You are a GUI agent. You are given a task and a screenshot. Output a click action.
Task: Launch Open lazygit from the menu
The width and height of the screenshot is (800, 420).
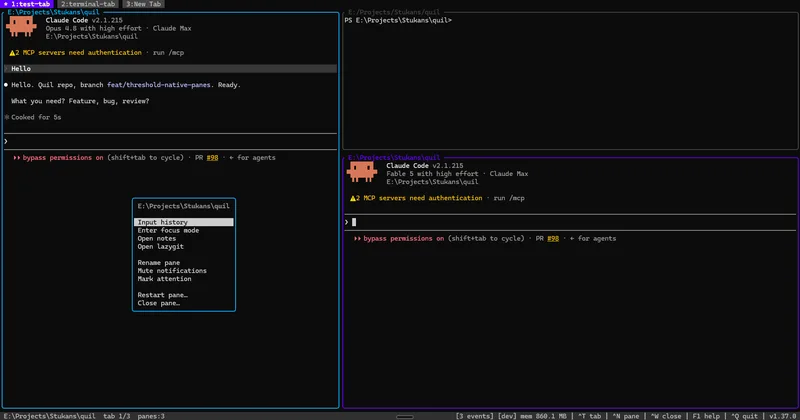[x=160, y=246]
